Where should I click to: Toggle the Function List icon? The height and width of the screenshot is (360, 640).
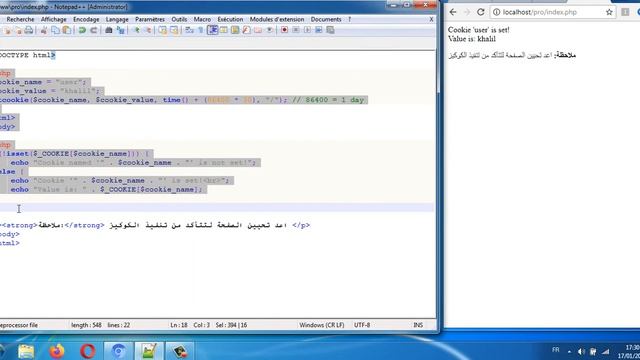coord(247,30)
